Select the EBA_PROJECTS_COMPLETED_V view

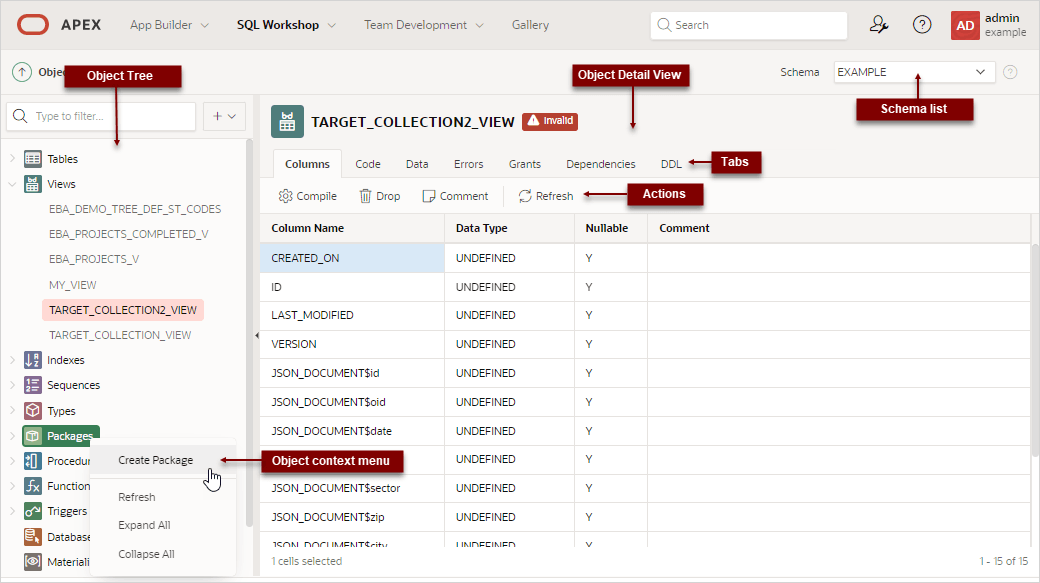tap(129, 234)
